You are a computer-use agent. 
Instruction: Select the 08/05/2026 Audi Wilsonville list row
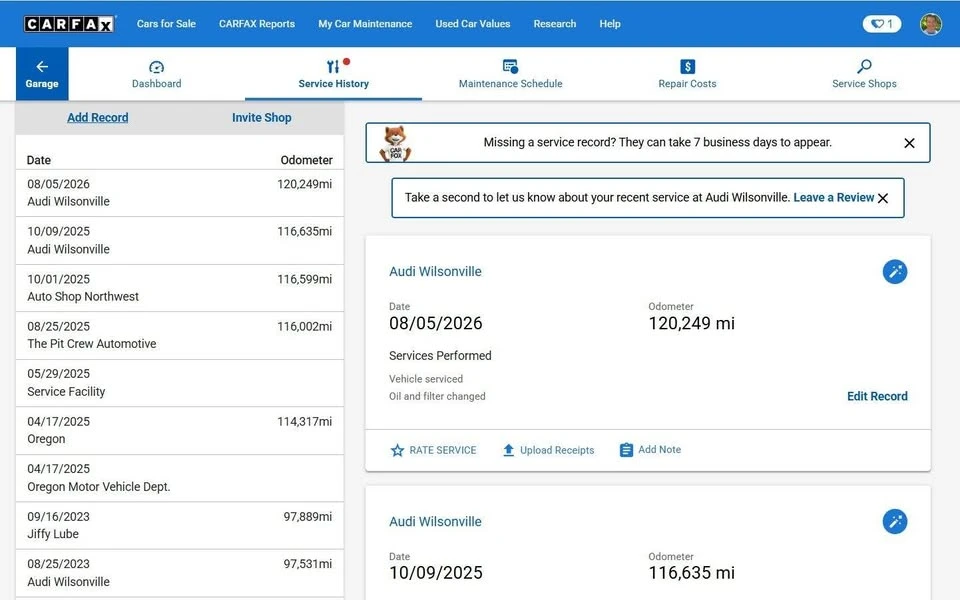(x=179, y=193)
